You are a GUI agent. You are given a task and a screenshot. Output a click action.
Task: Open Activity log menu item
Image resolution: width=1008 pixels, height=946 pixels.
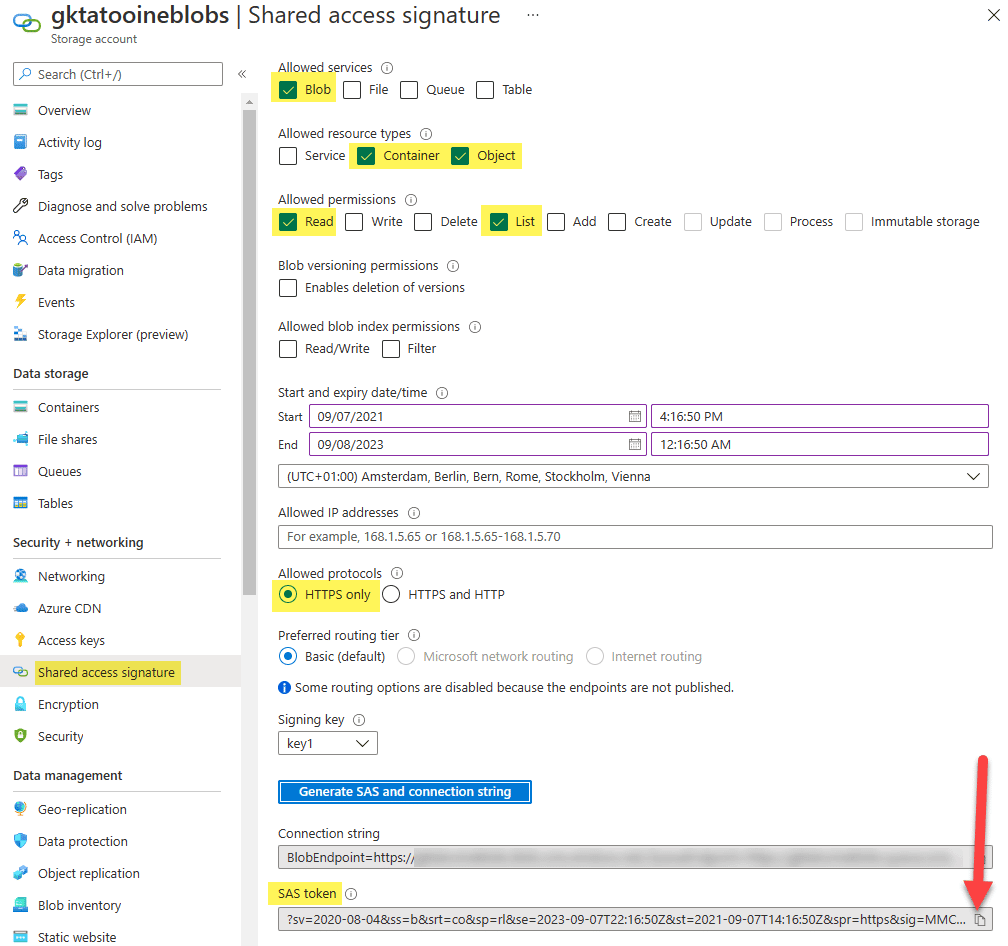(x=69, y=143)
